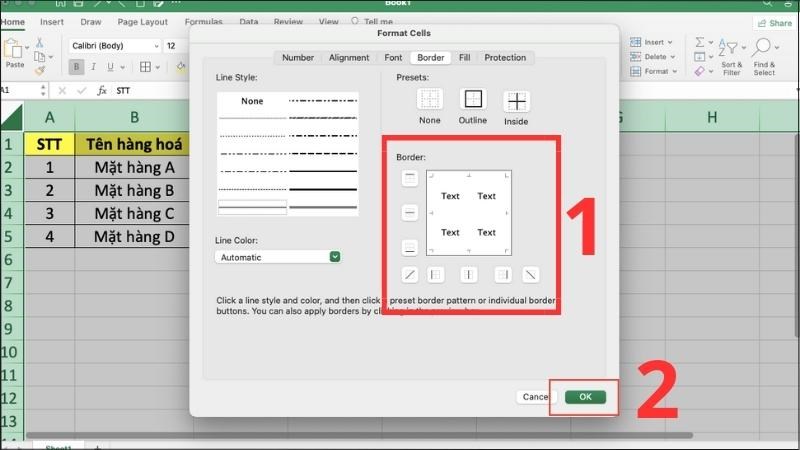Choose the None border preset
This screenshot has height=450, width=800.
430,99
